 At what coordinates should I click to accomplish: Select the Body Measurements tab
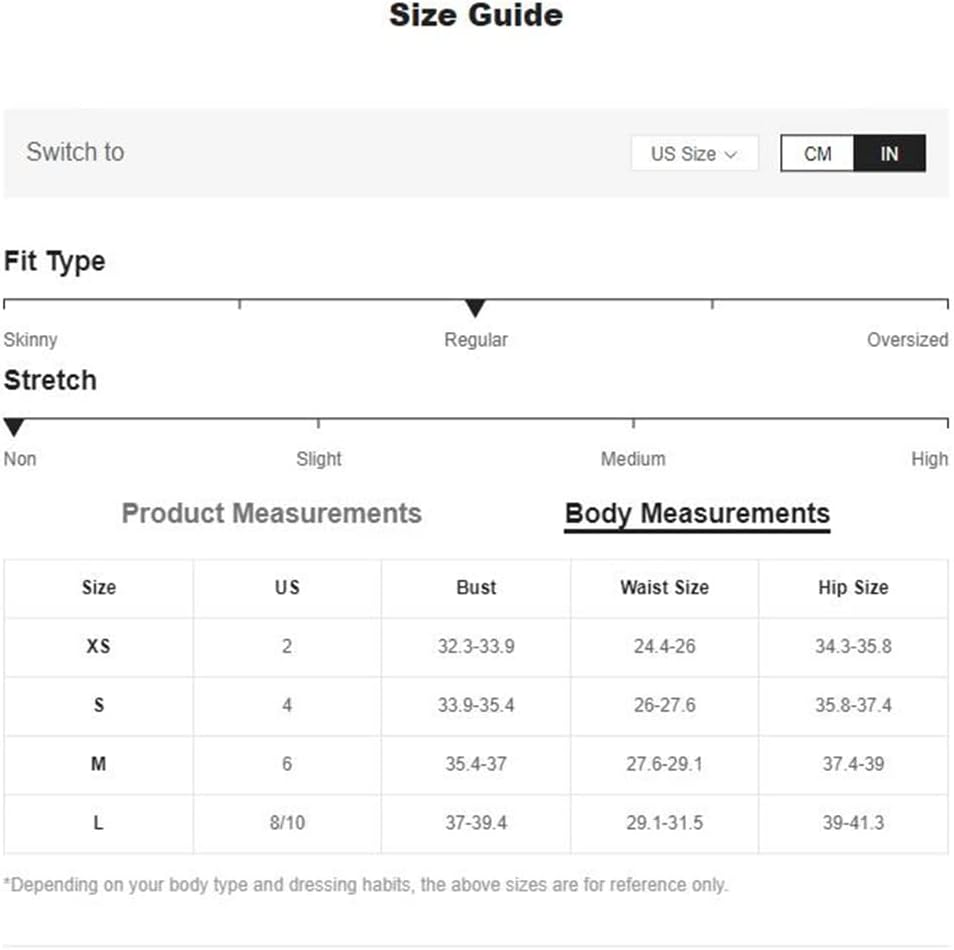(x=697, y=514)
